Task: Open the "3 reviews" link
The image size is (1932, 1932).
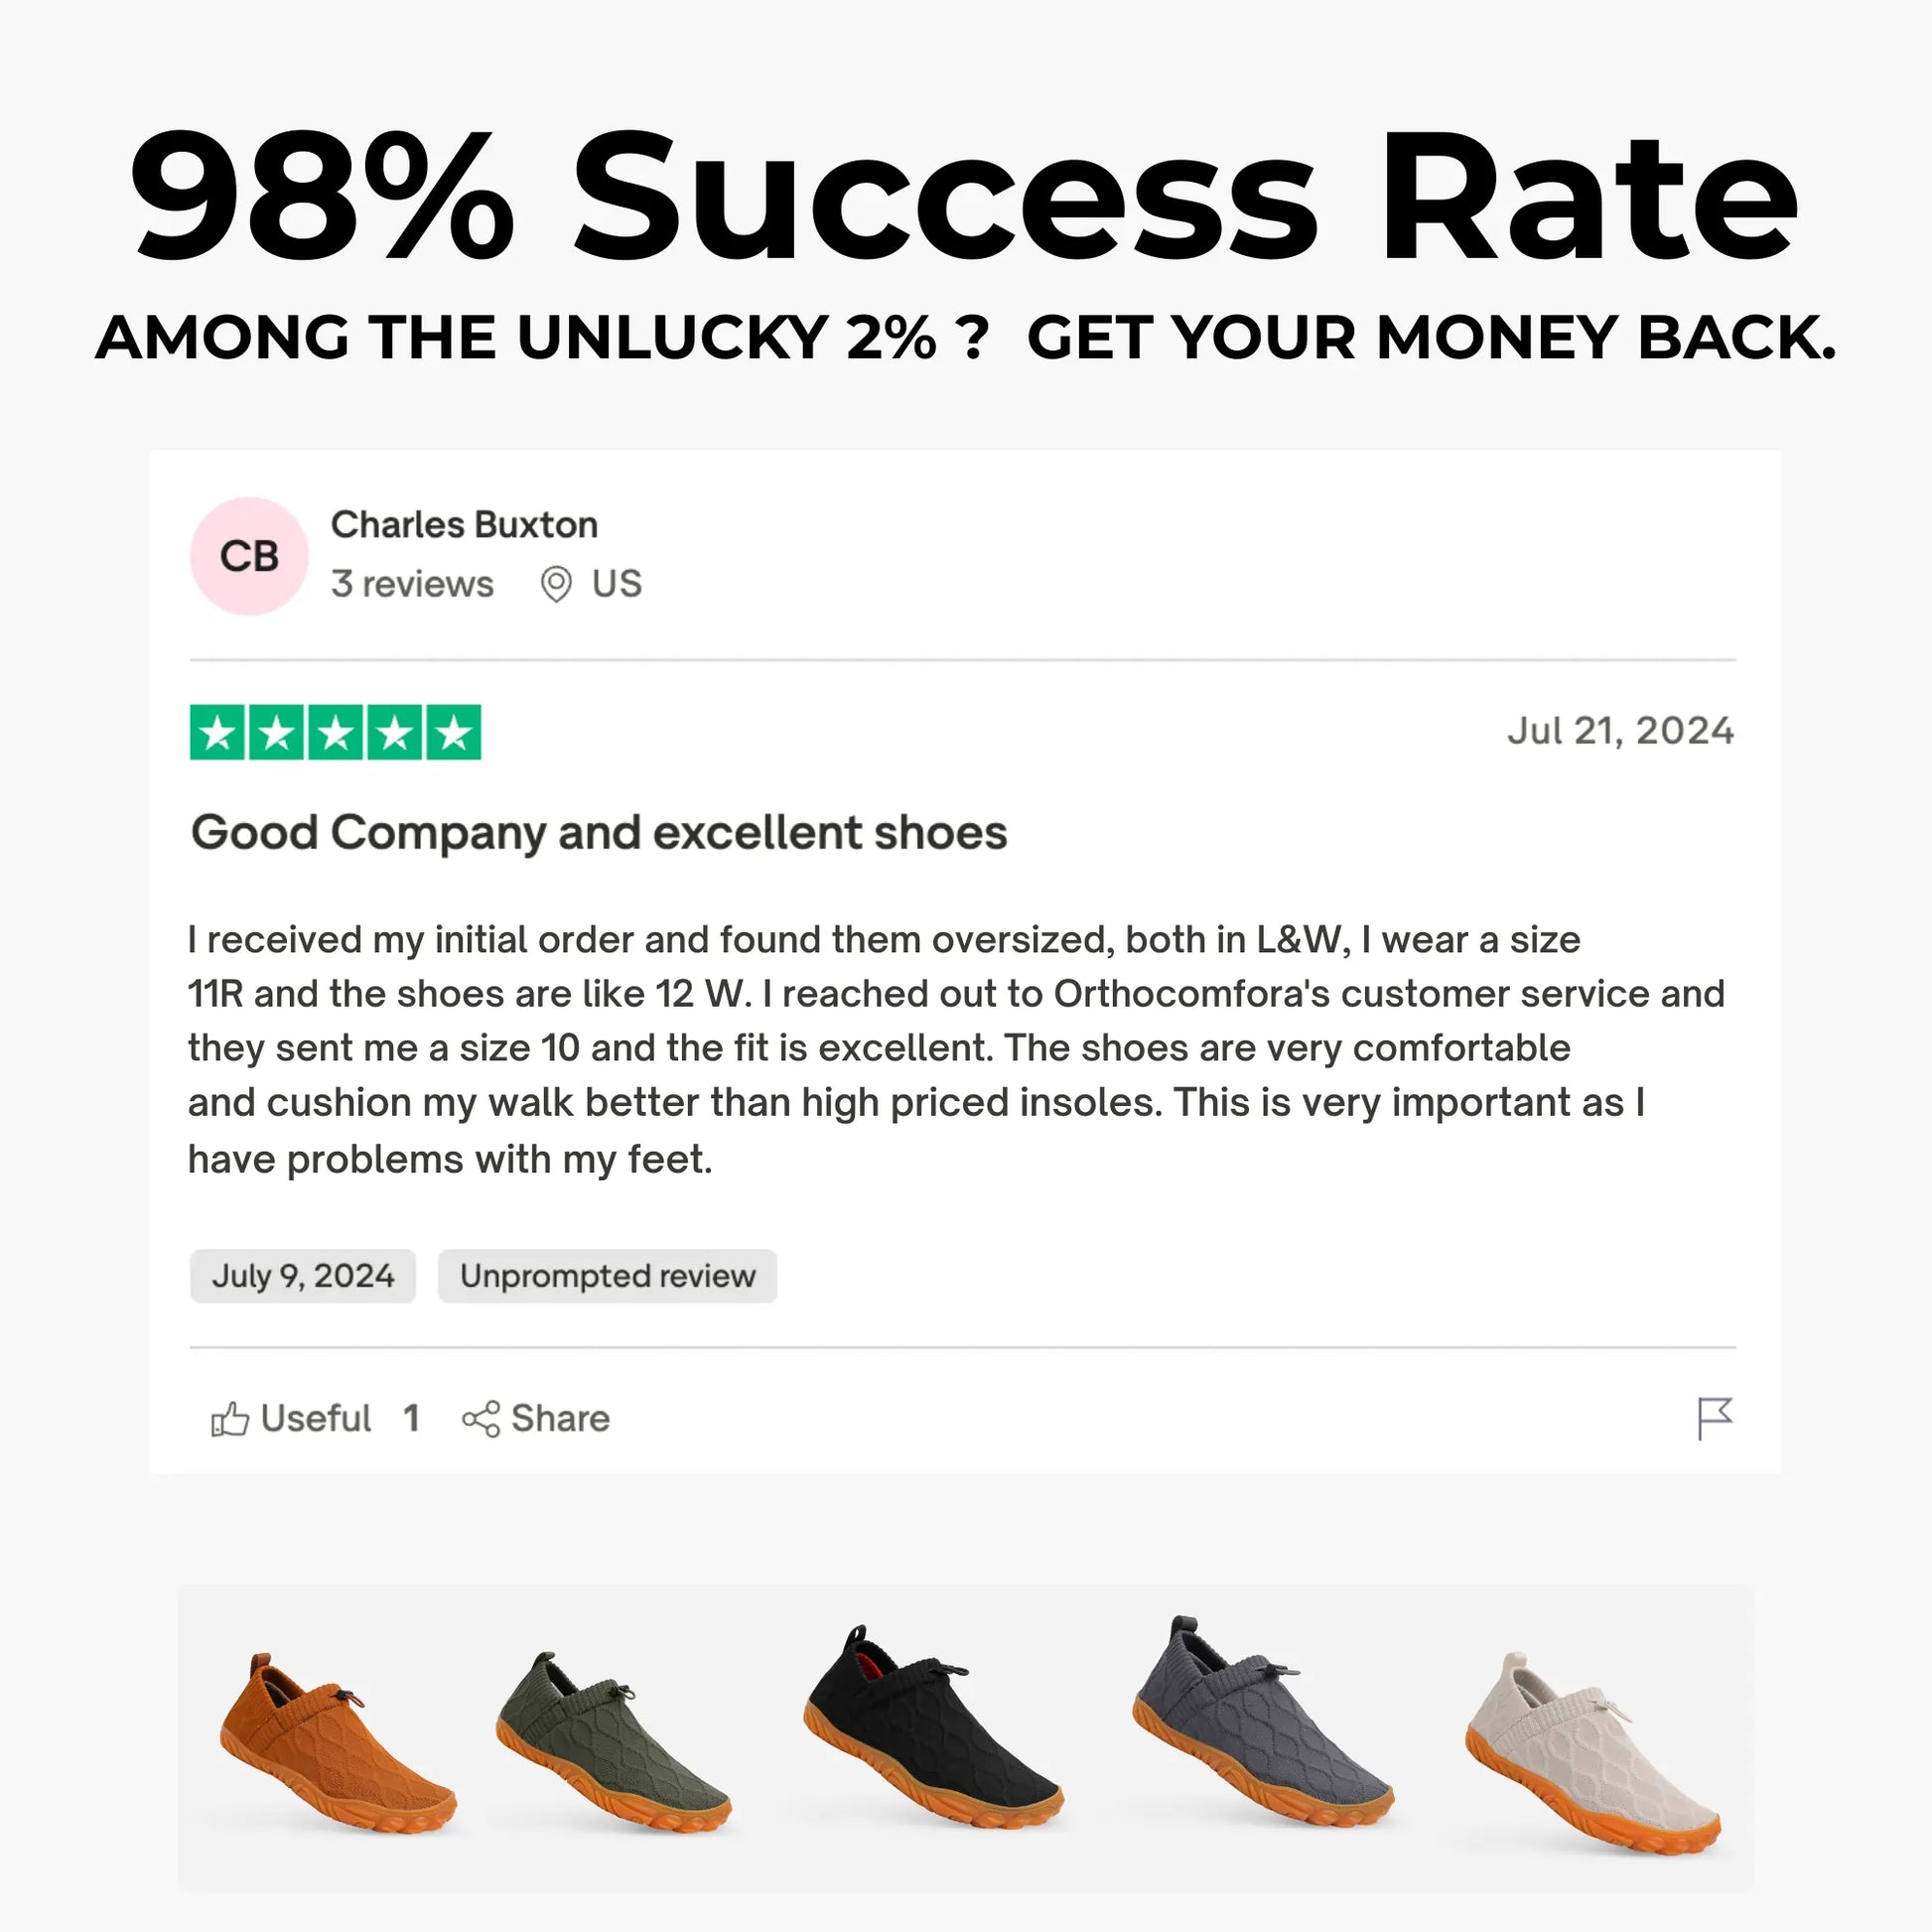Action: tap(412, 584)
